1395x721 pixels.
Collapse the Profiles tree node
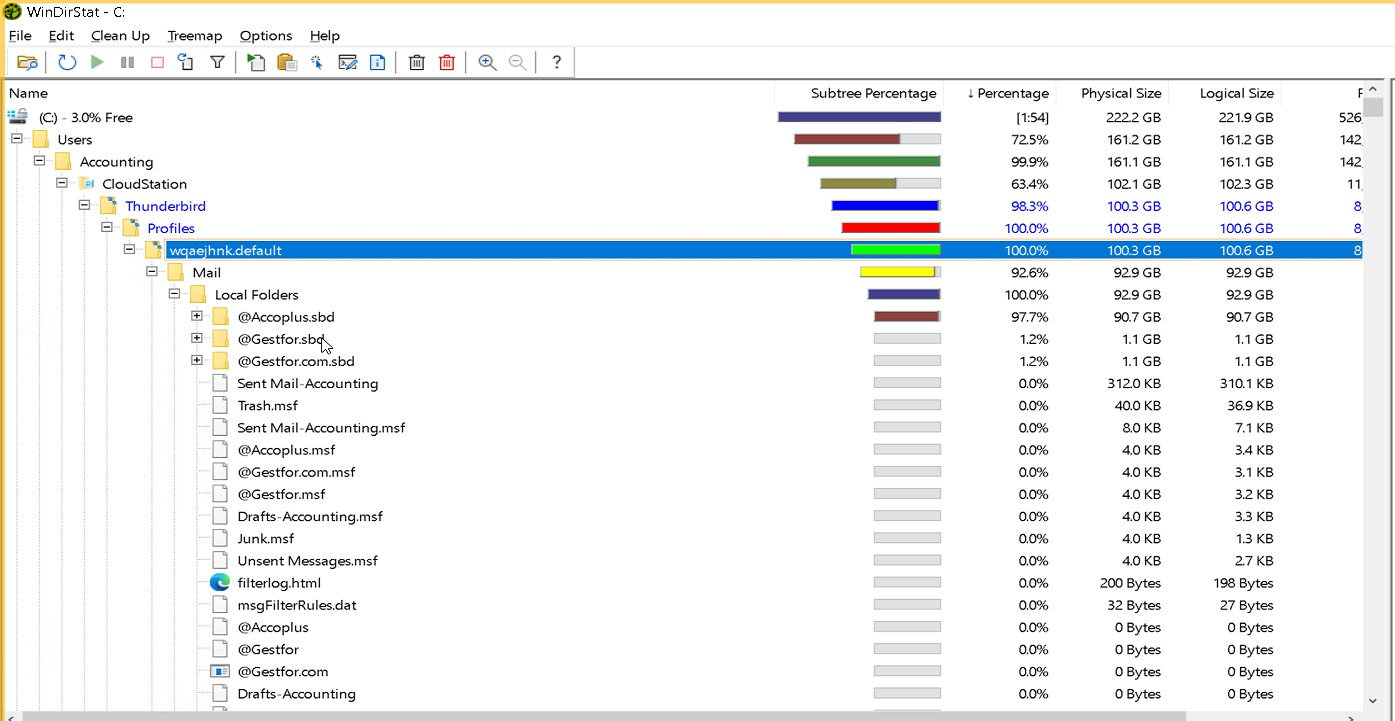click(107, 227)
